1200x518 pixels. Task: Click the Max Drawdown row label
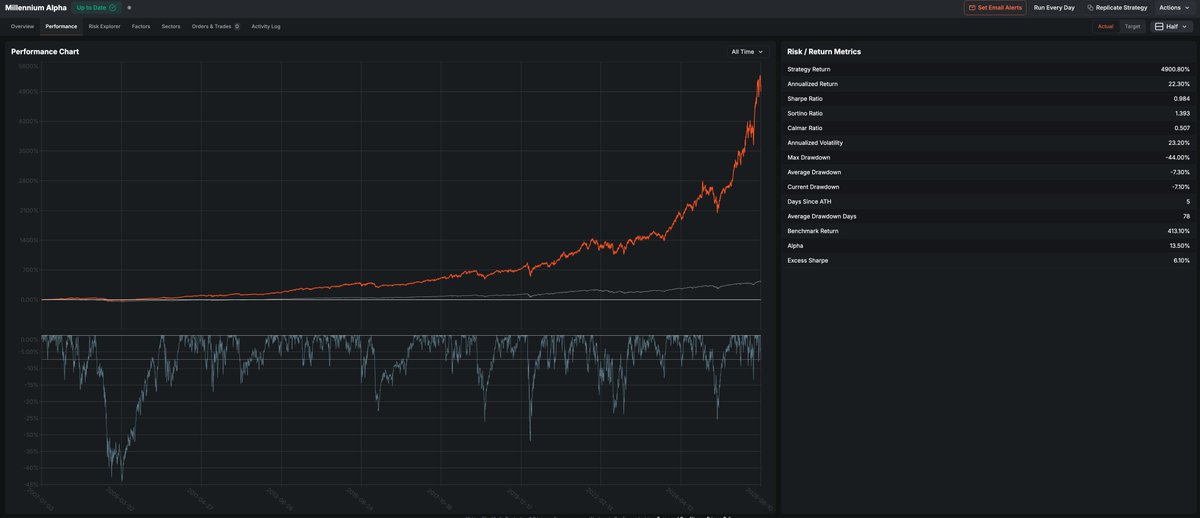(808, 157)
